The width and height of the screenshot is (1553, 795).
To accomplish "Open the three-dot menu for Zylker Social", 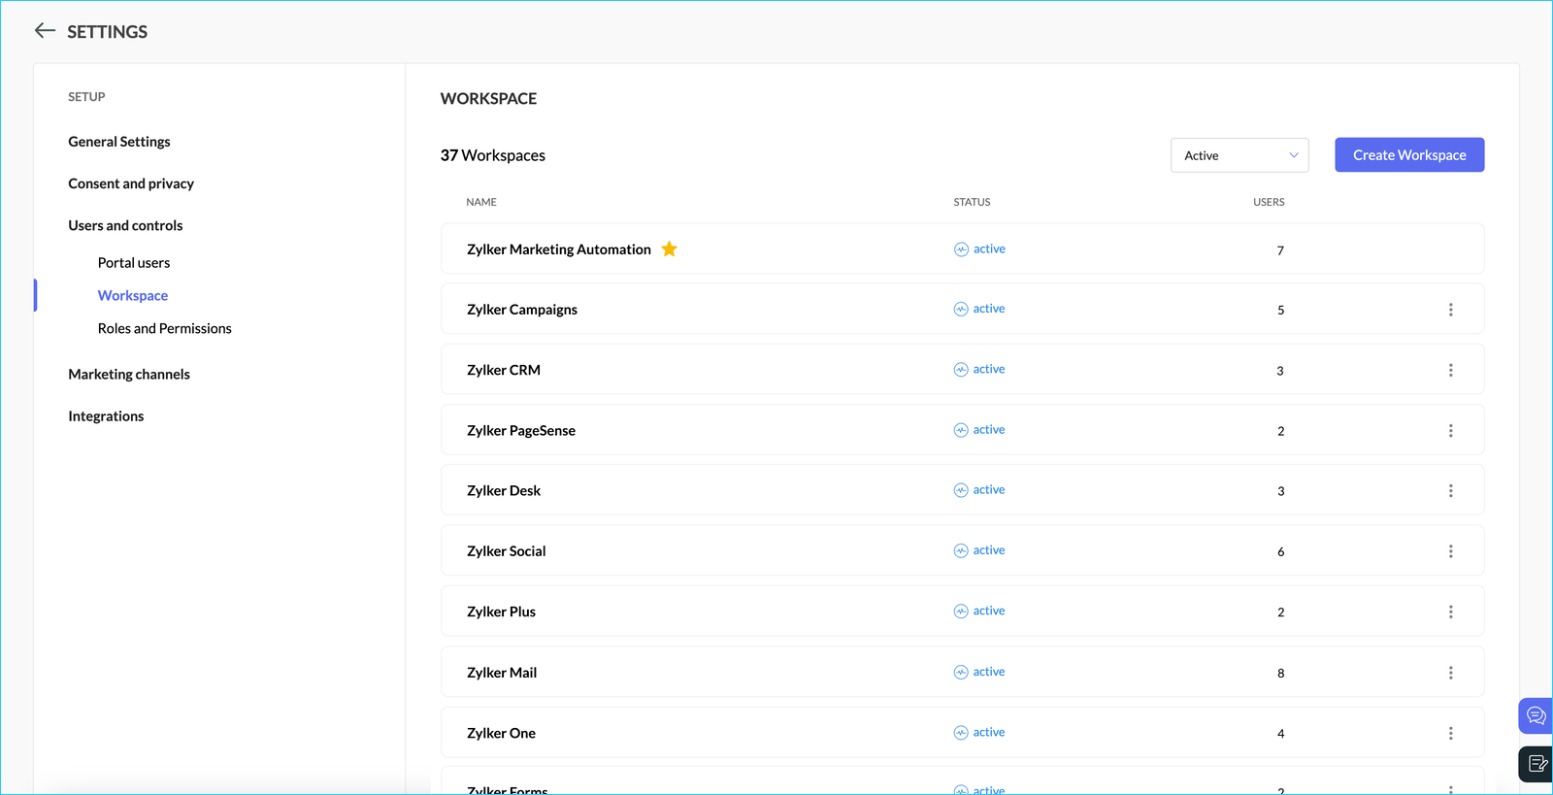I will [x=1450, y=551].
